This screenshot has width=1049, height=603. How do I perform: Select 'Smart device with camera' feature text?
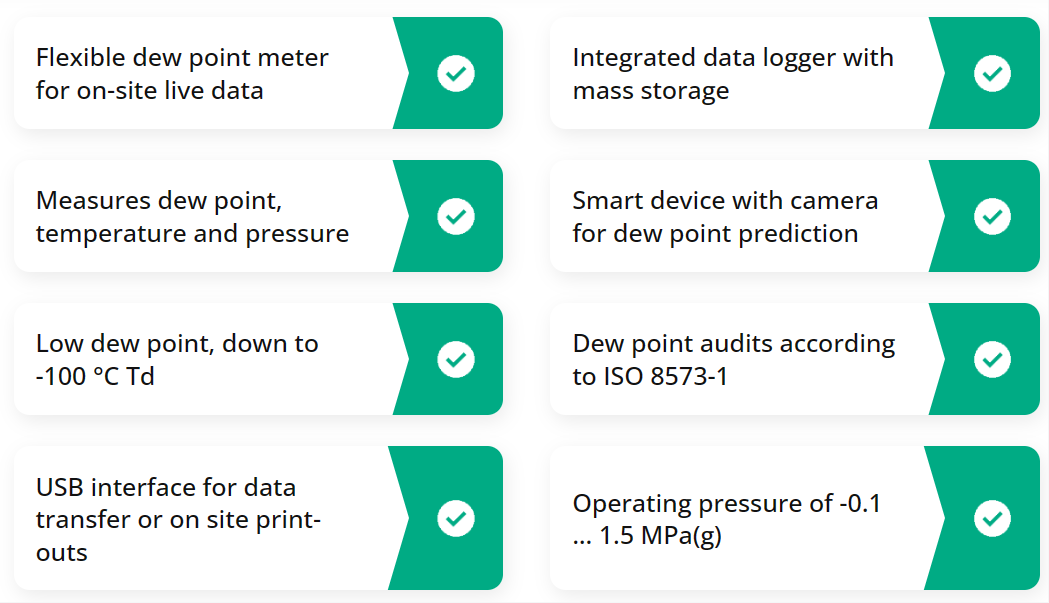coord(725,201)
